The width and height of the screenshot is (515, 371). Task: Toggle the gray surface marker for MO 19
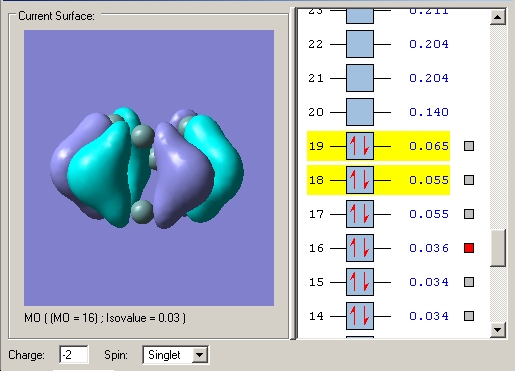tap(469, 146)
